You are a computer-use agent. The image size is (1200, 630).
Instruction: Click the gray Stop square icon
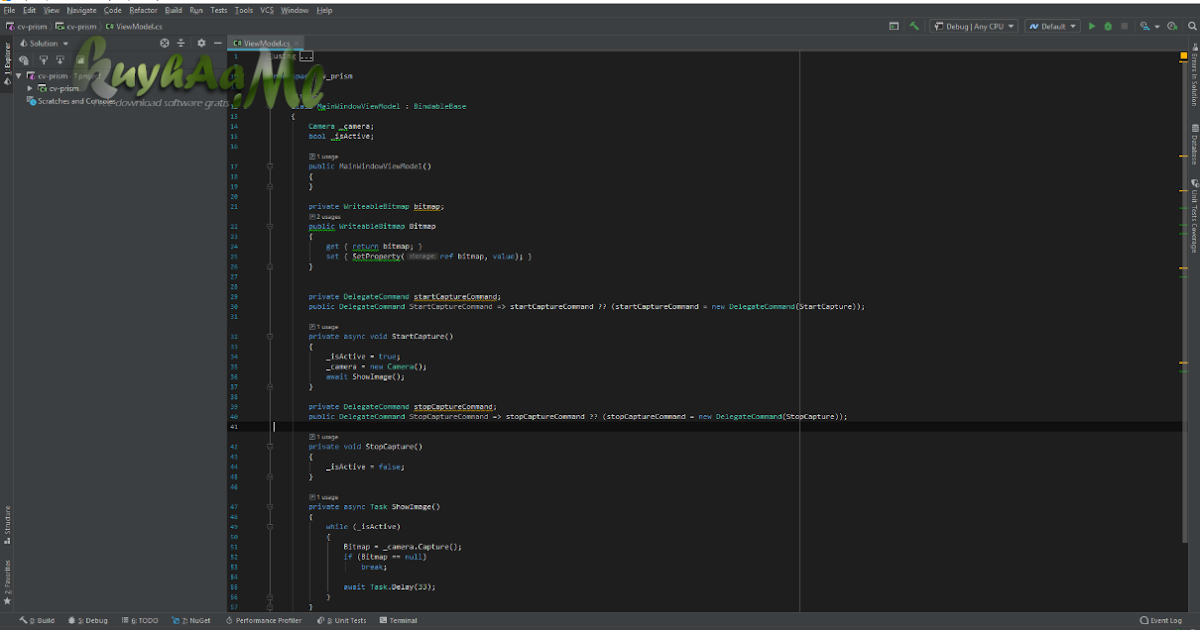[1125, 27]
